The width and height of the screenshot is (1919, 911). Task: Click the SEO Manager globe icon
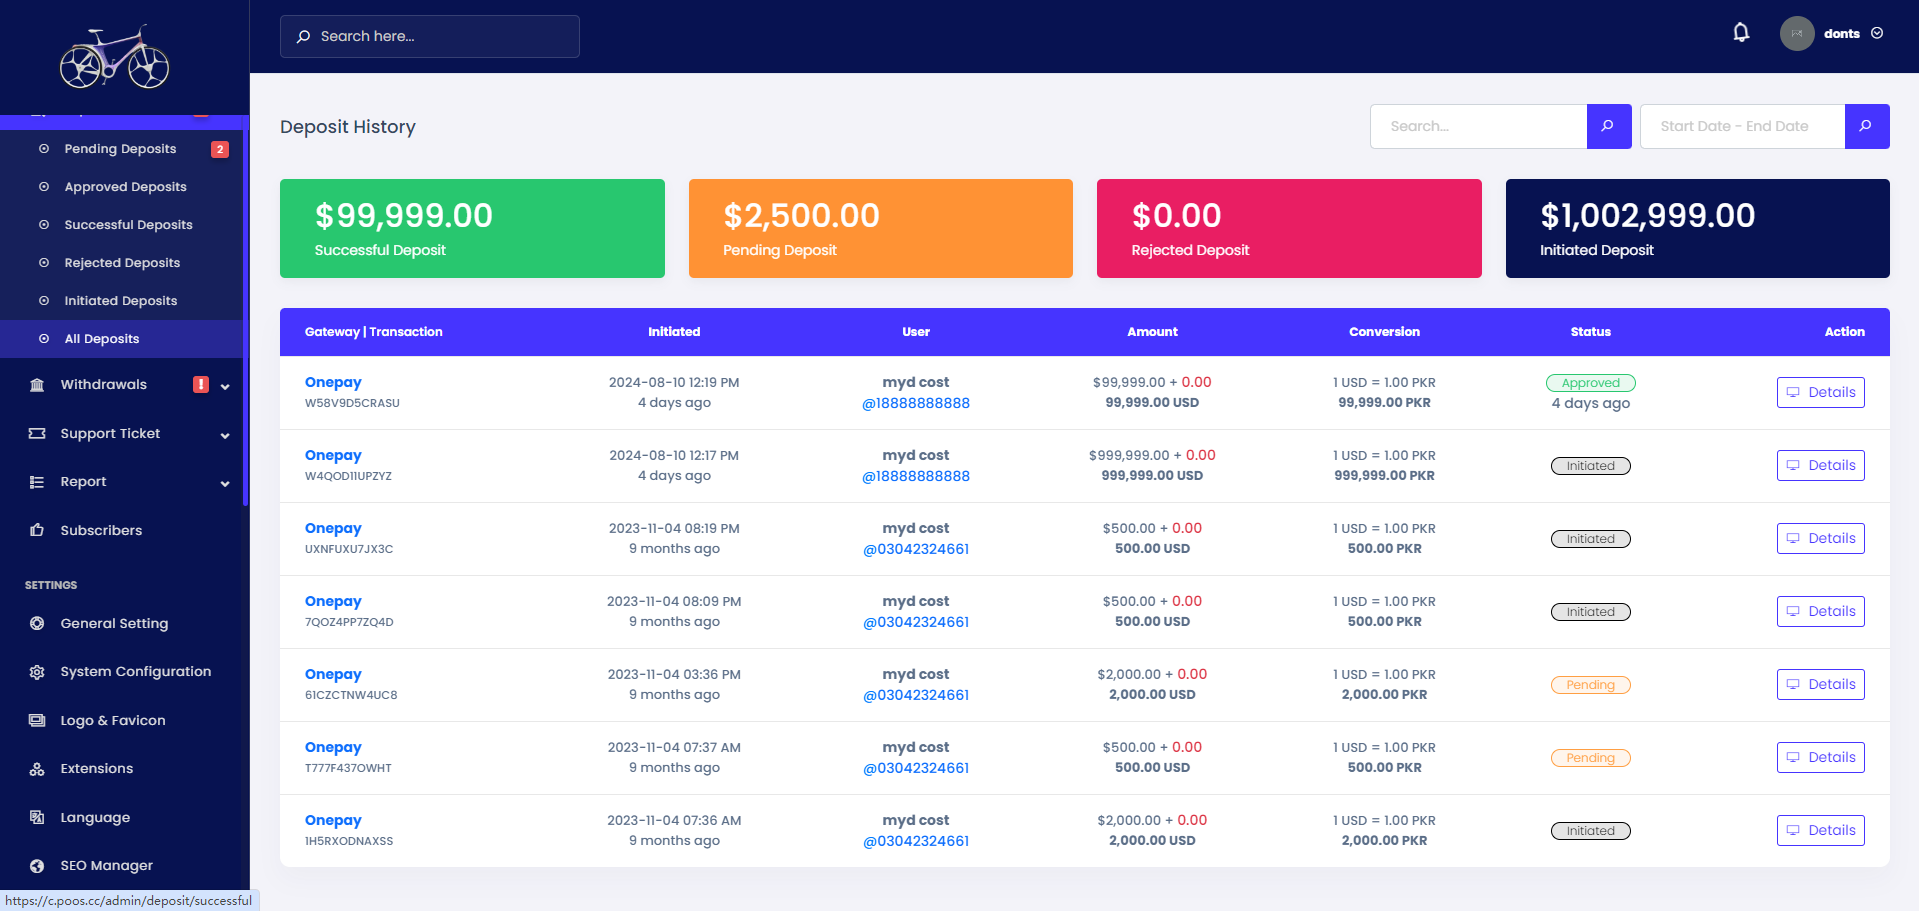pyautogui.click(x=37, y=866)
